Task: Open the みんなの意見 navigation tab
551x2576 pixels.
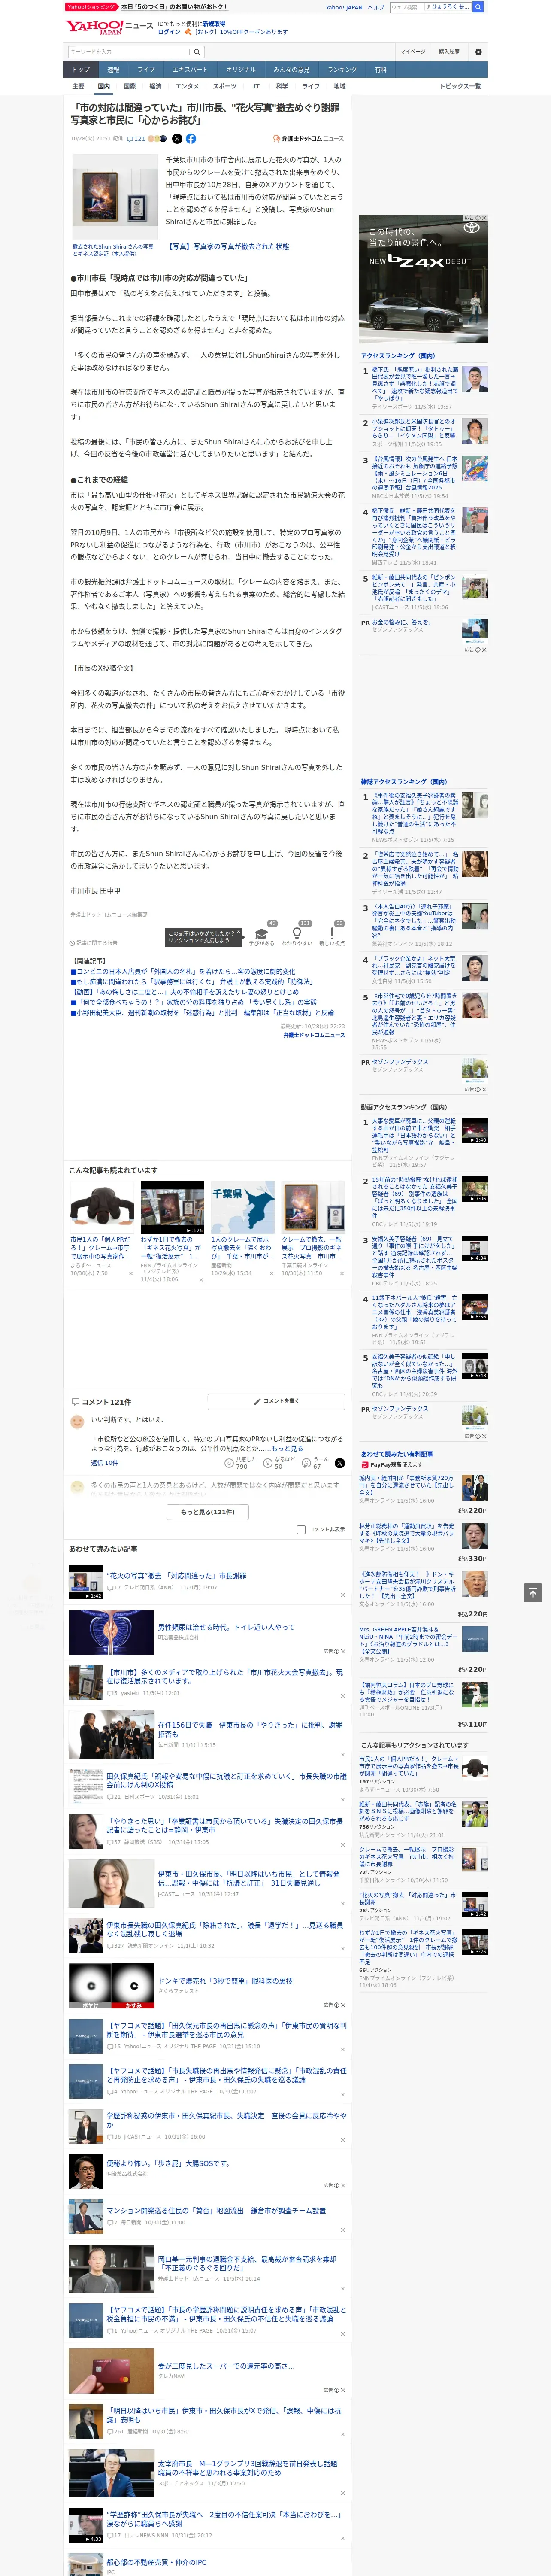Action: coord(292,69)
